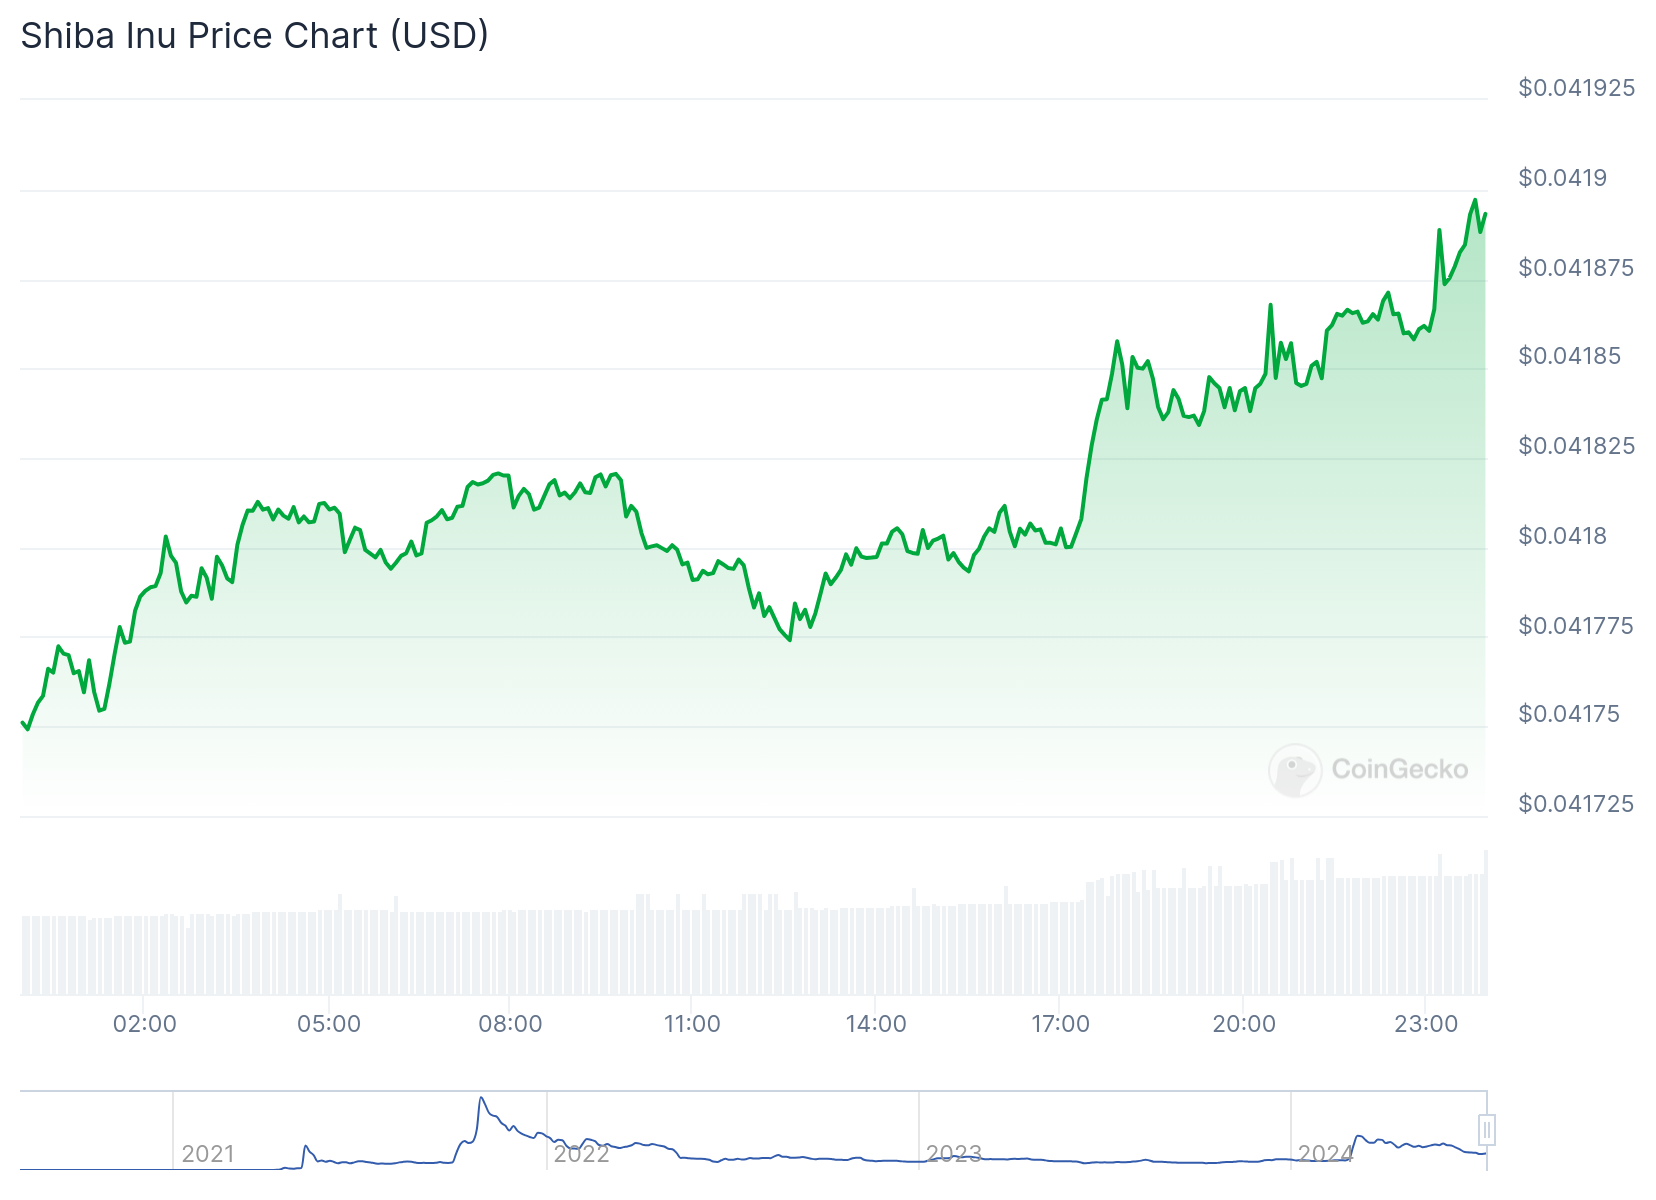1656x1200 pixels.
Task: Click the 11:00 time axis label
Action: [692, 1024]
